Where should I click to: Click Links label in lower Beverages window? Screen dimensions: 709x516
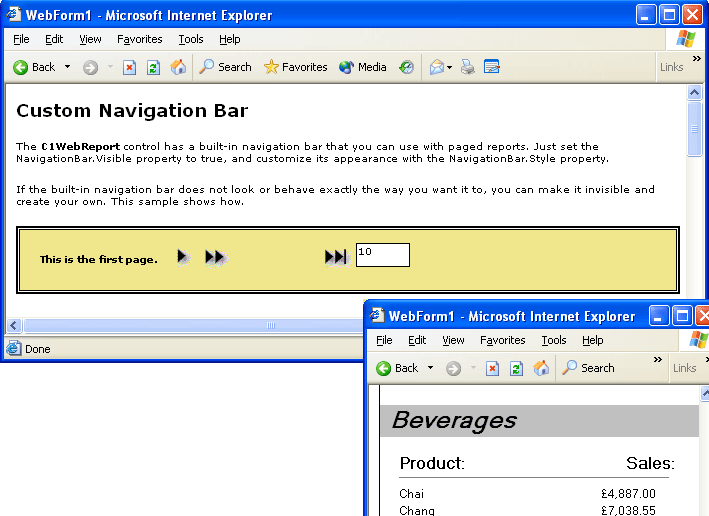[x=685, y=368]
